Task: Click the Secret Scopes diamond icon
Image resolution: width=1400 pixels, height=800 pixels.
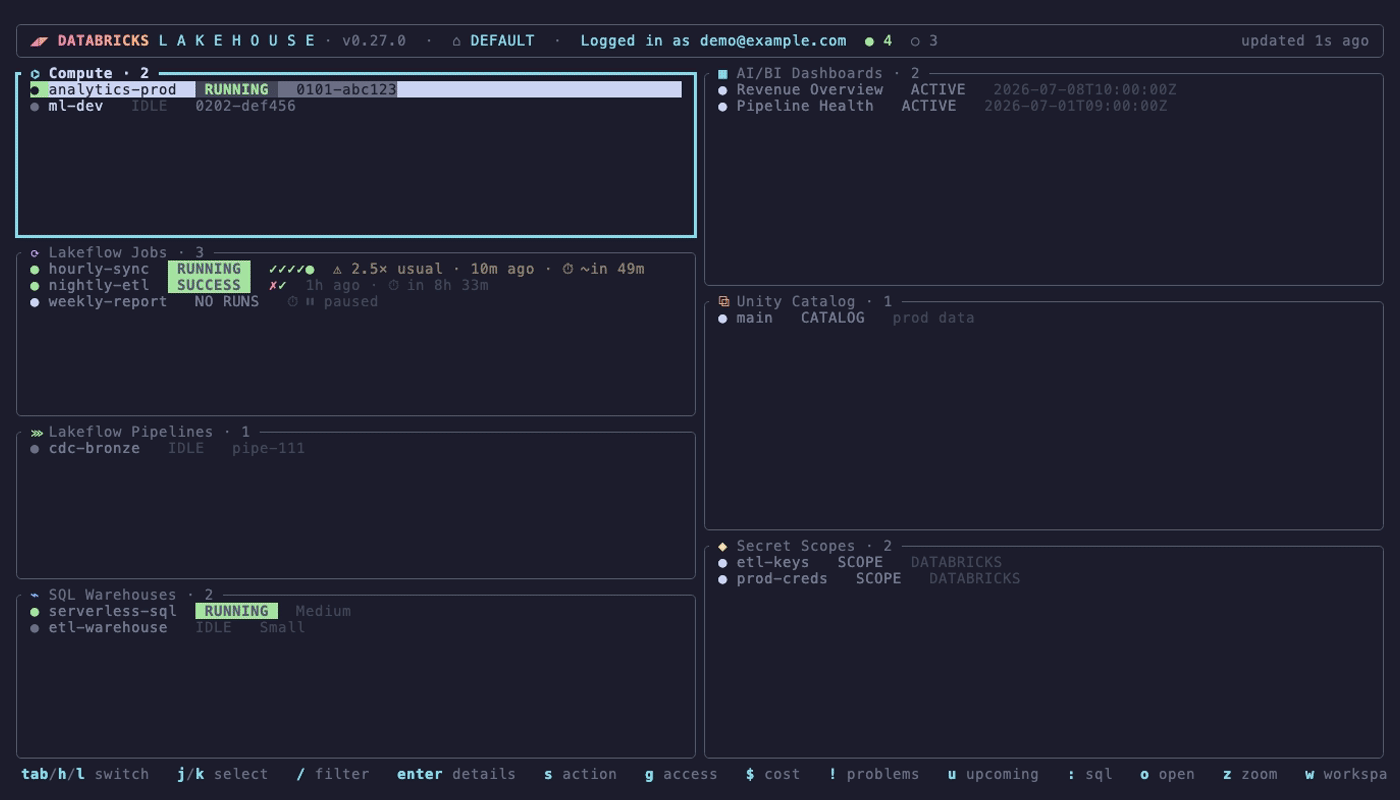Action: pyautogui.click(x=723, y=546)
